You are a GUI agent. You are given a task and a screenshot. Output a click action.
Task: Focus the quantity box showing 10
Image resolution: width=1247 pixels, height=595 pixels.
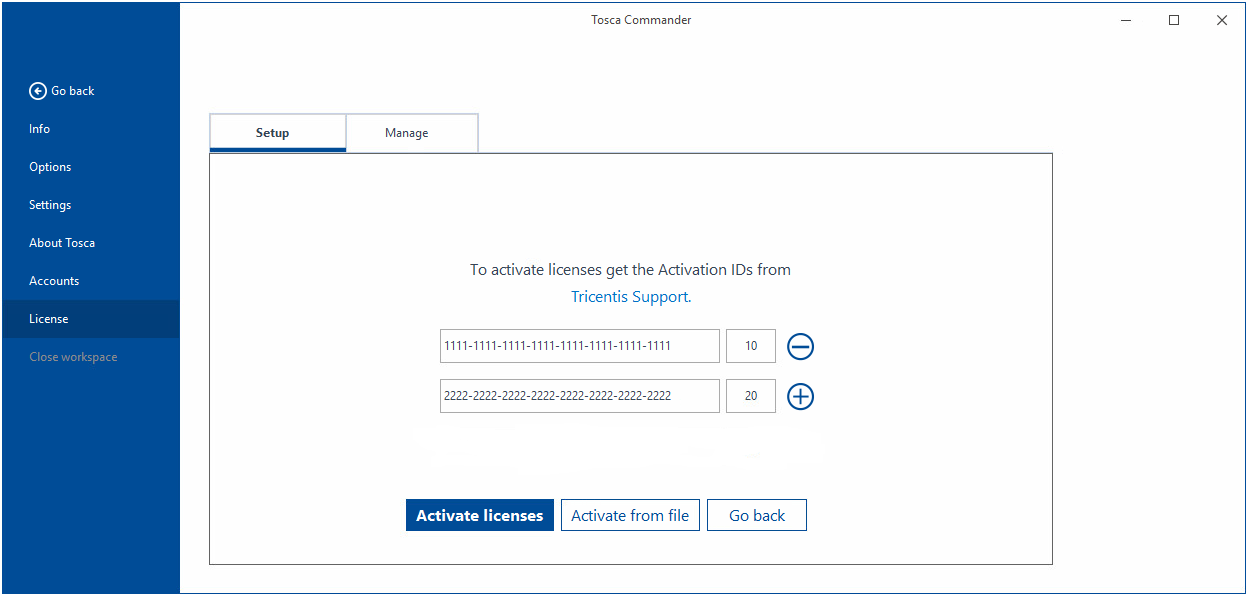pyautogui.click(x=750, y=346)
